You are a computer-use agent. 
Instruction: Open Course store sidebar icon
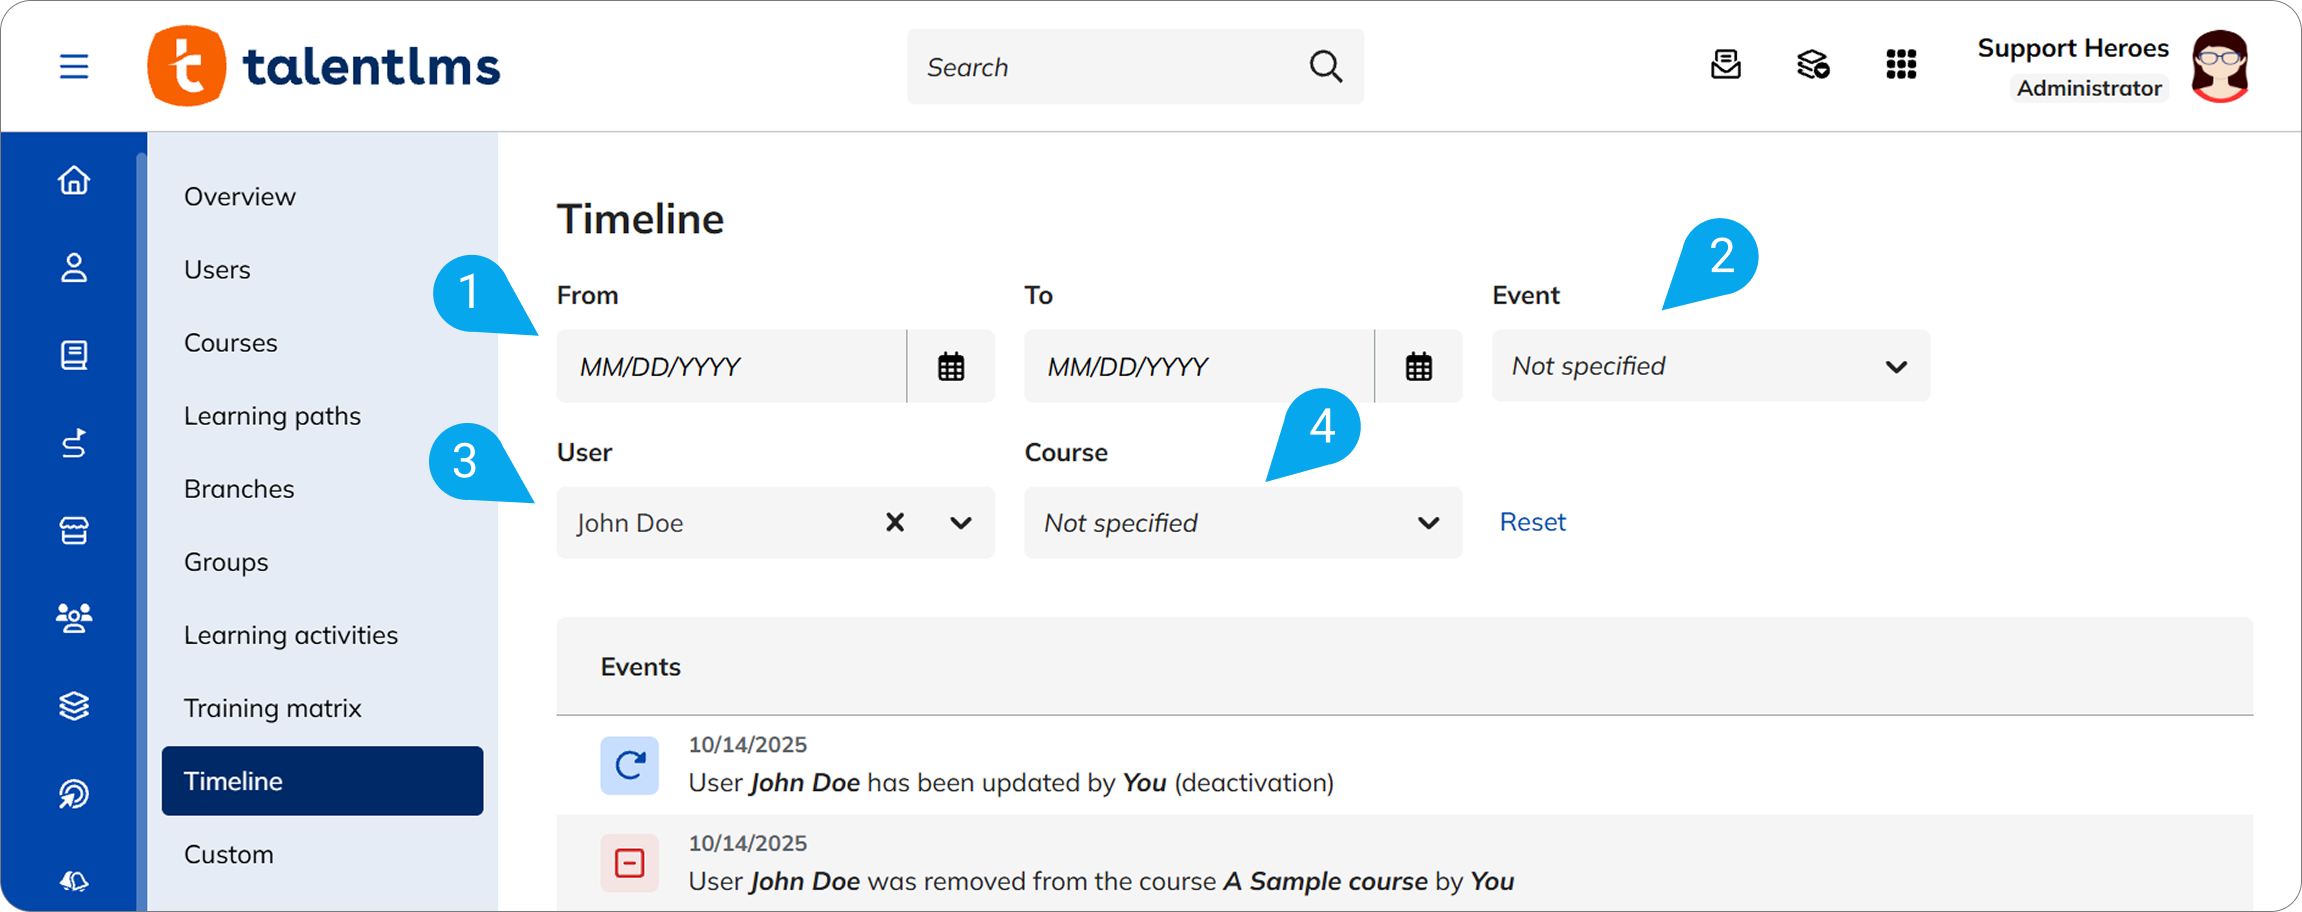point(74,530)
